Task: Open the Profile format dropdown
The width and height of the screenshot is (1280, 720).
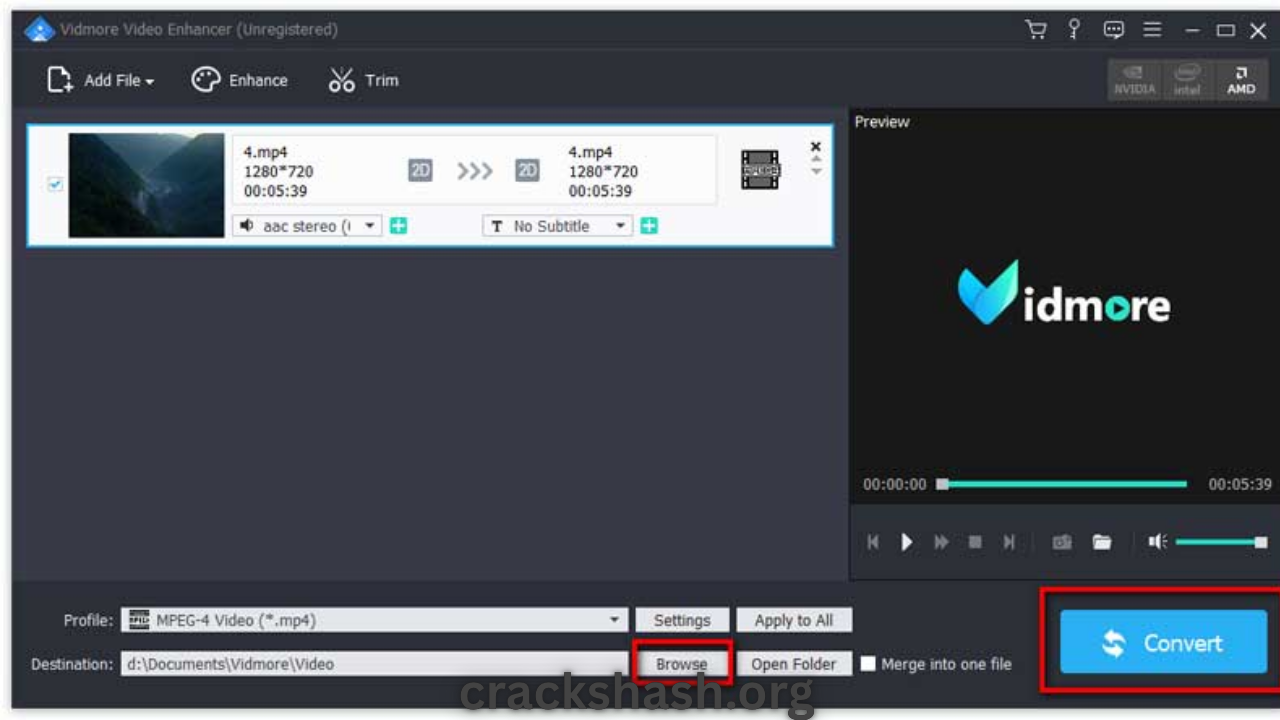Action: coord(375,620)
